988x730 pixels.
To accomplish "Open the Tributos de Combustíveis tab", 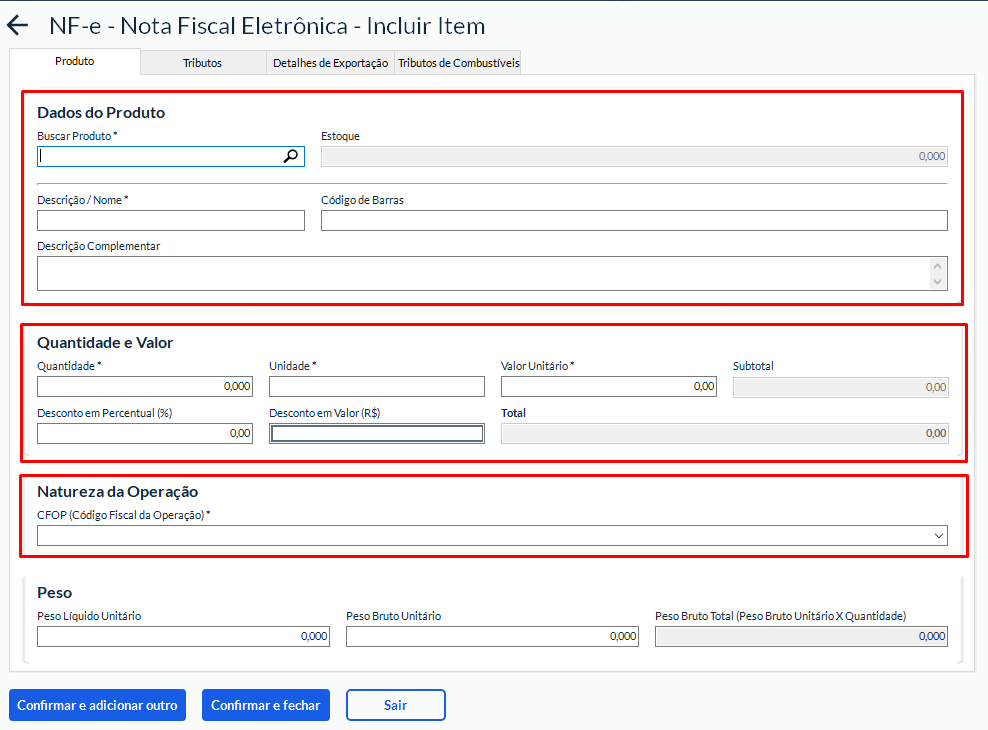I will (x=458, y=62).
